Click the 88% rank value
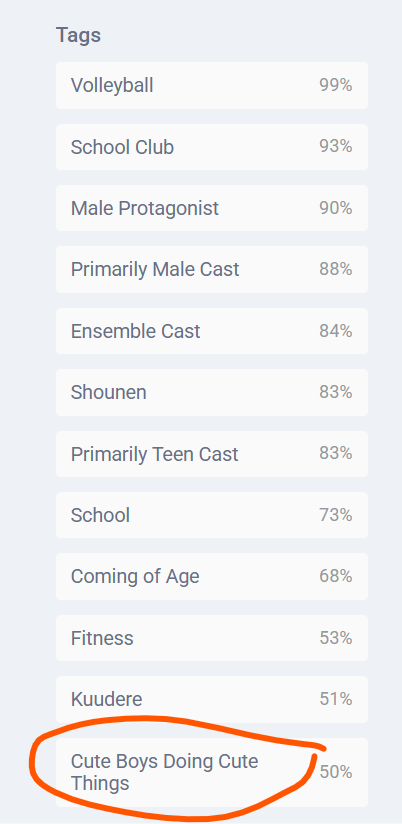Viewport: 402px width, 824px height. click(336, 270)
